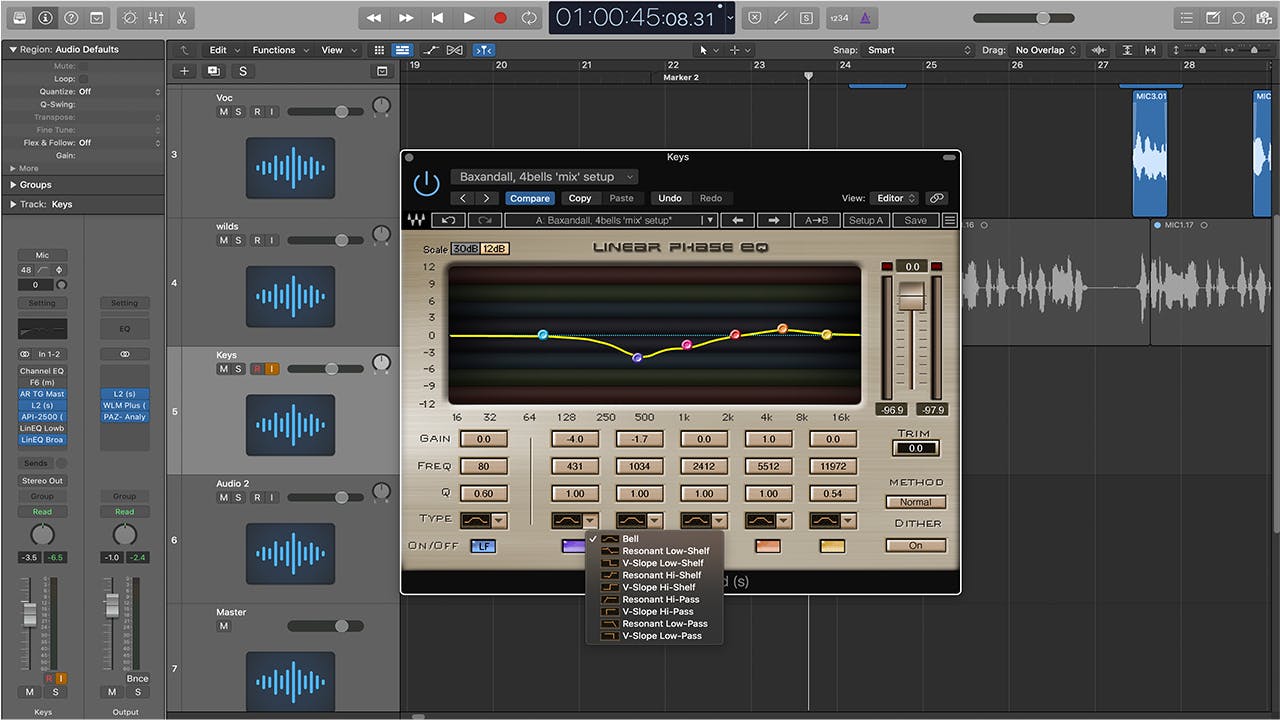1280x720 pixels.
Task: Solo the wilds track
Action: click(238, 241)
